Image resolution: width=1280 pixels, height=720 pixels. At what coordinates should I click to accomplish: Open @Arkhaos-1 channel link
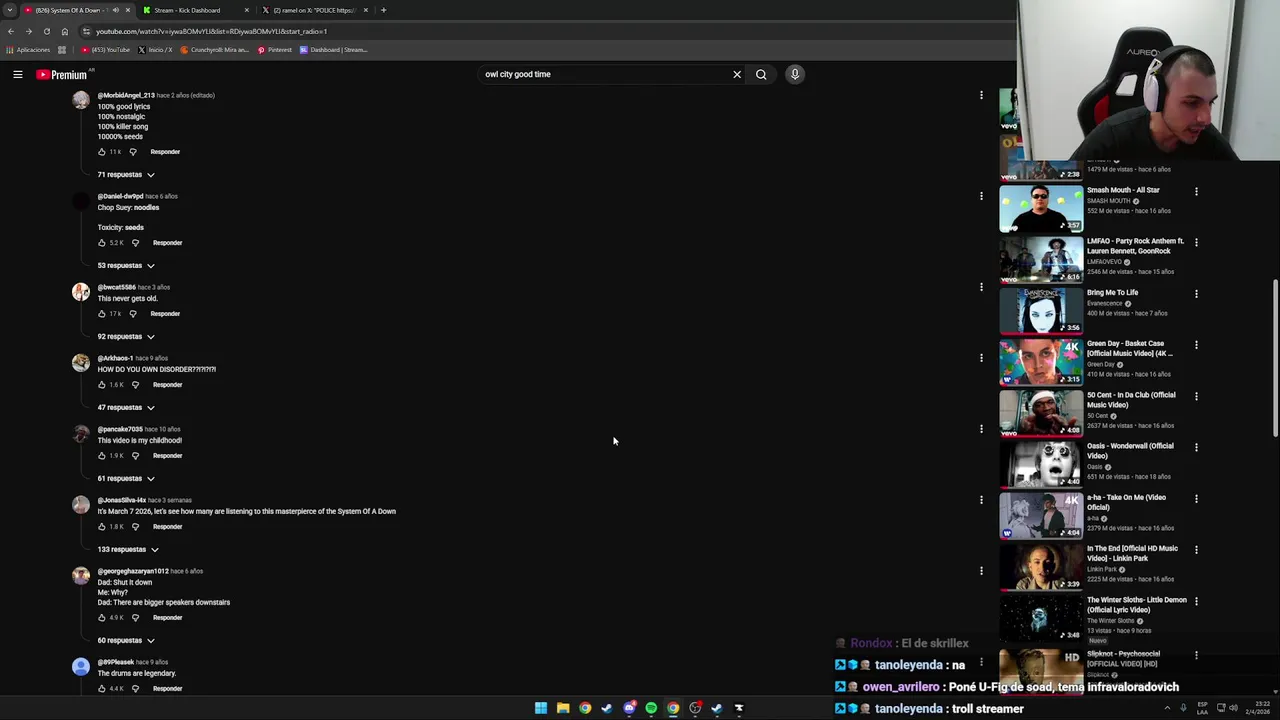coord(115,358)
